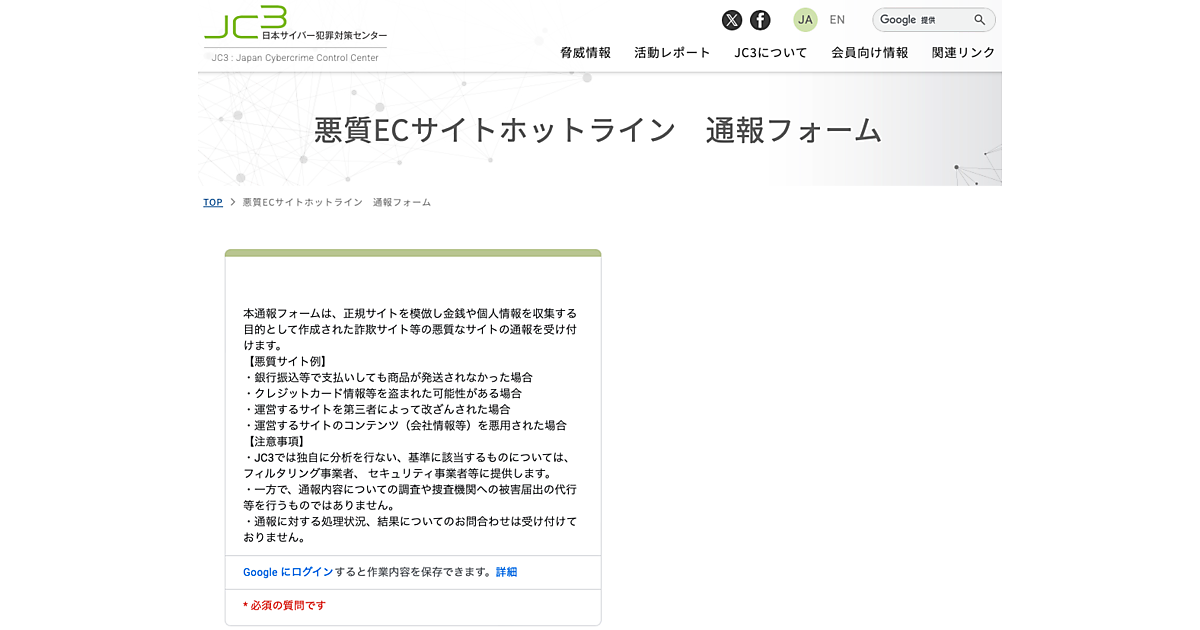Open JC3's X (Twitter) page icon

click(x=732, y=20)
